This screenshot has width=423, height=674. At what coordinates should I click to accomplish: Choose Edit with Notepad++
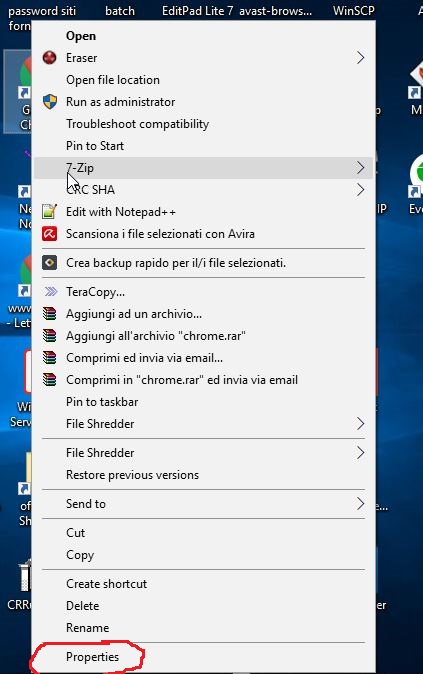(120, 212)
